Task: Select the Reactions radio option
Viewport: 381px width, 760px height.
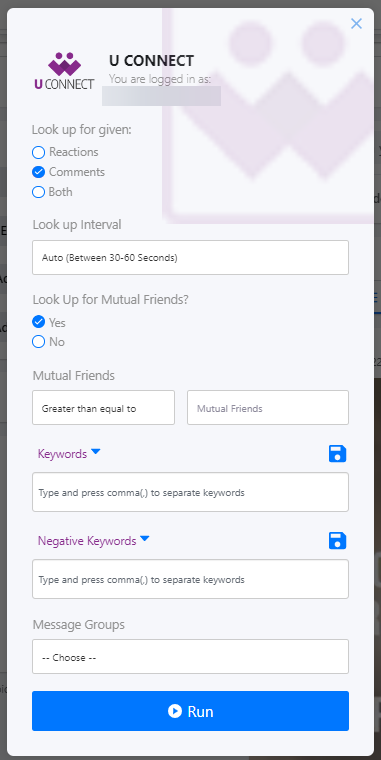Action: click(x=38, y=152)
